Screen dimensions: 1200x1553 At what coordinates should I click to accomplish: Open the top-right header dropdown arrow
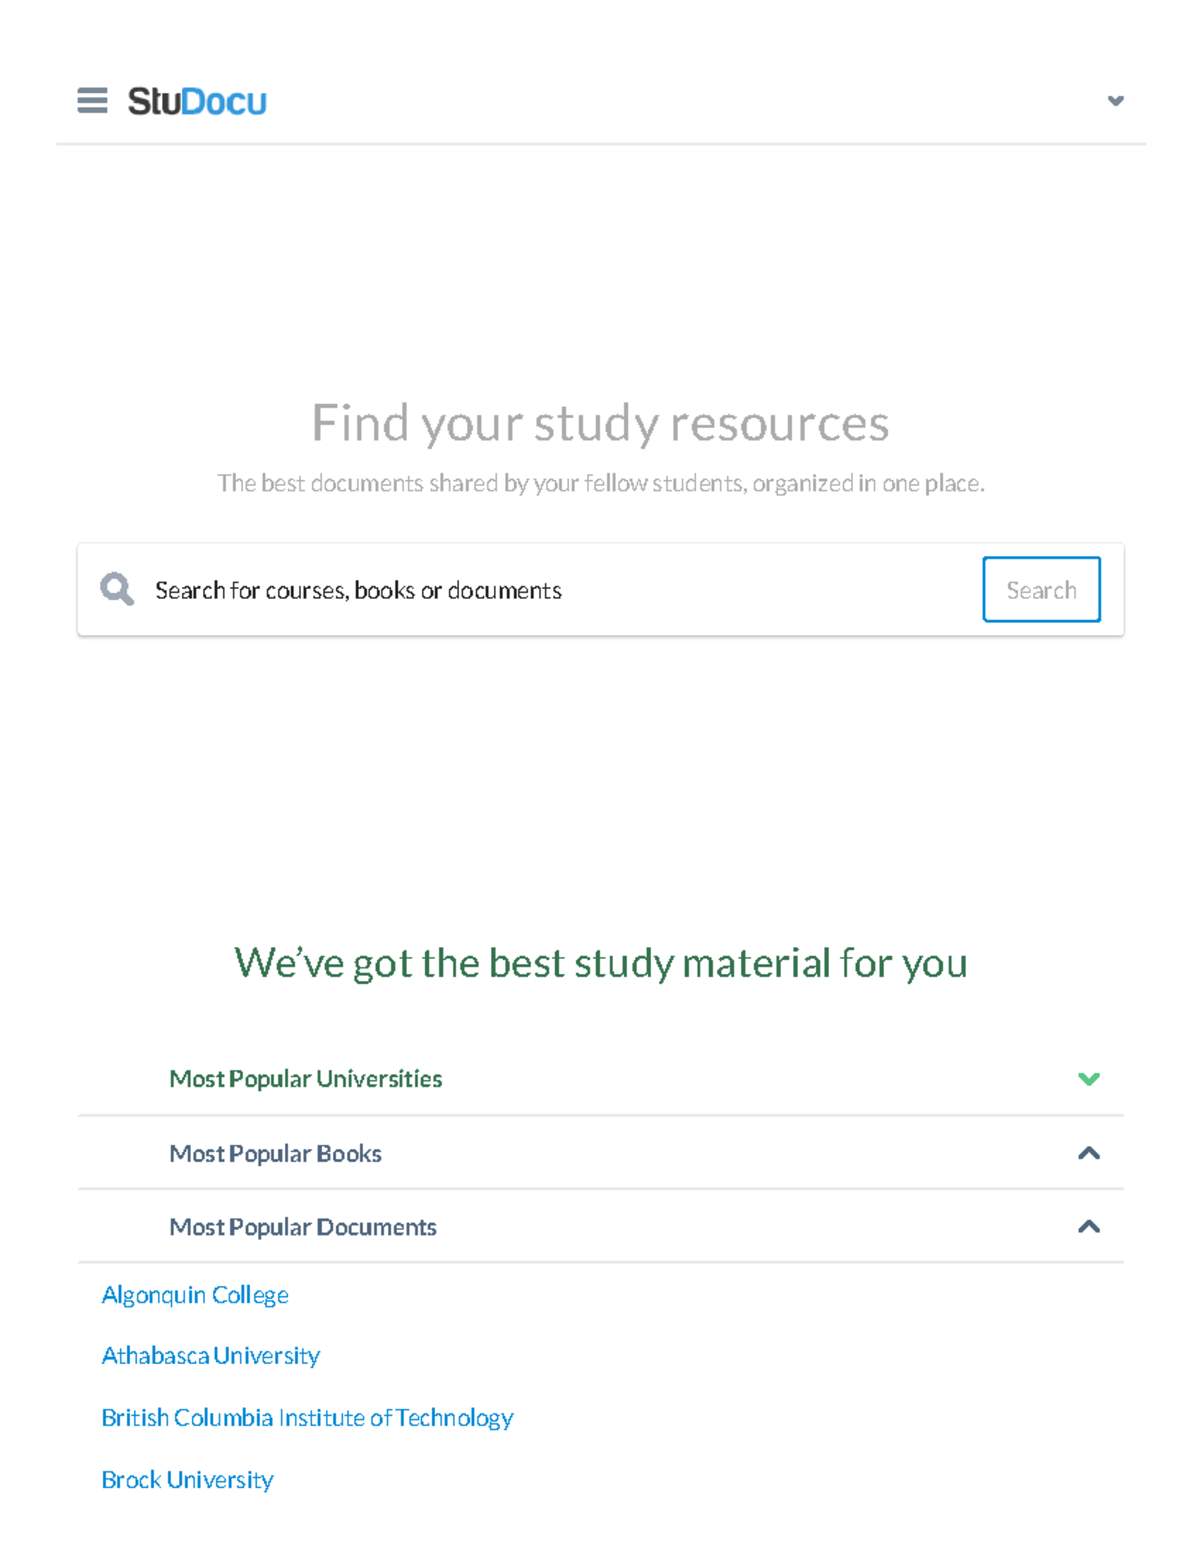(1115, 101)
